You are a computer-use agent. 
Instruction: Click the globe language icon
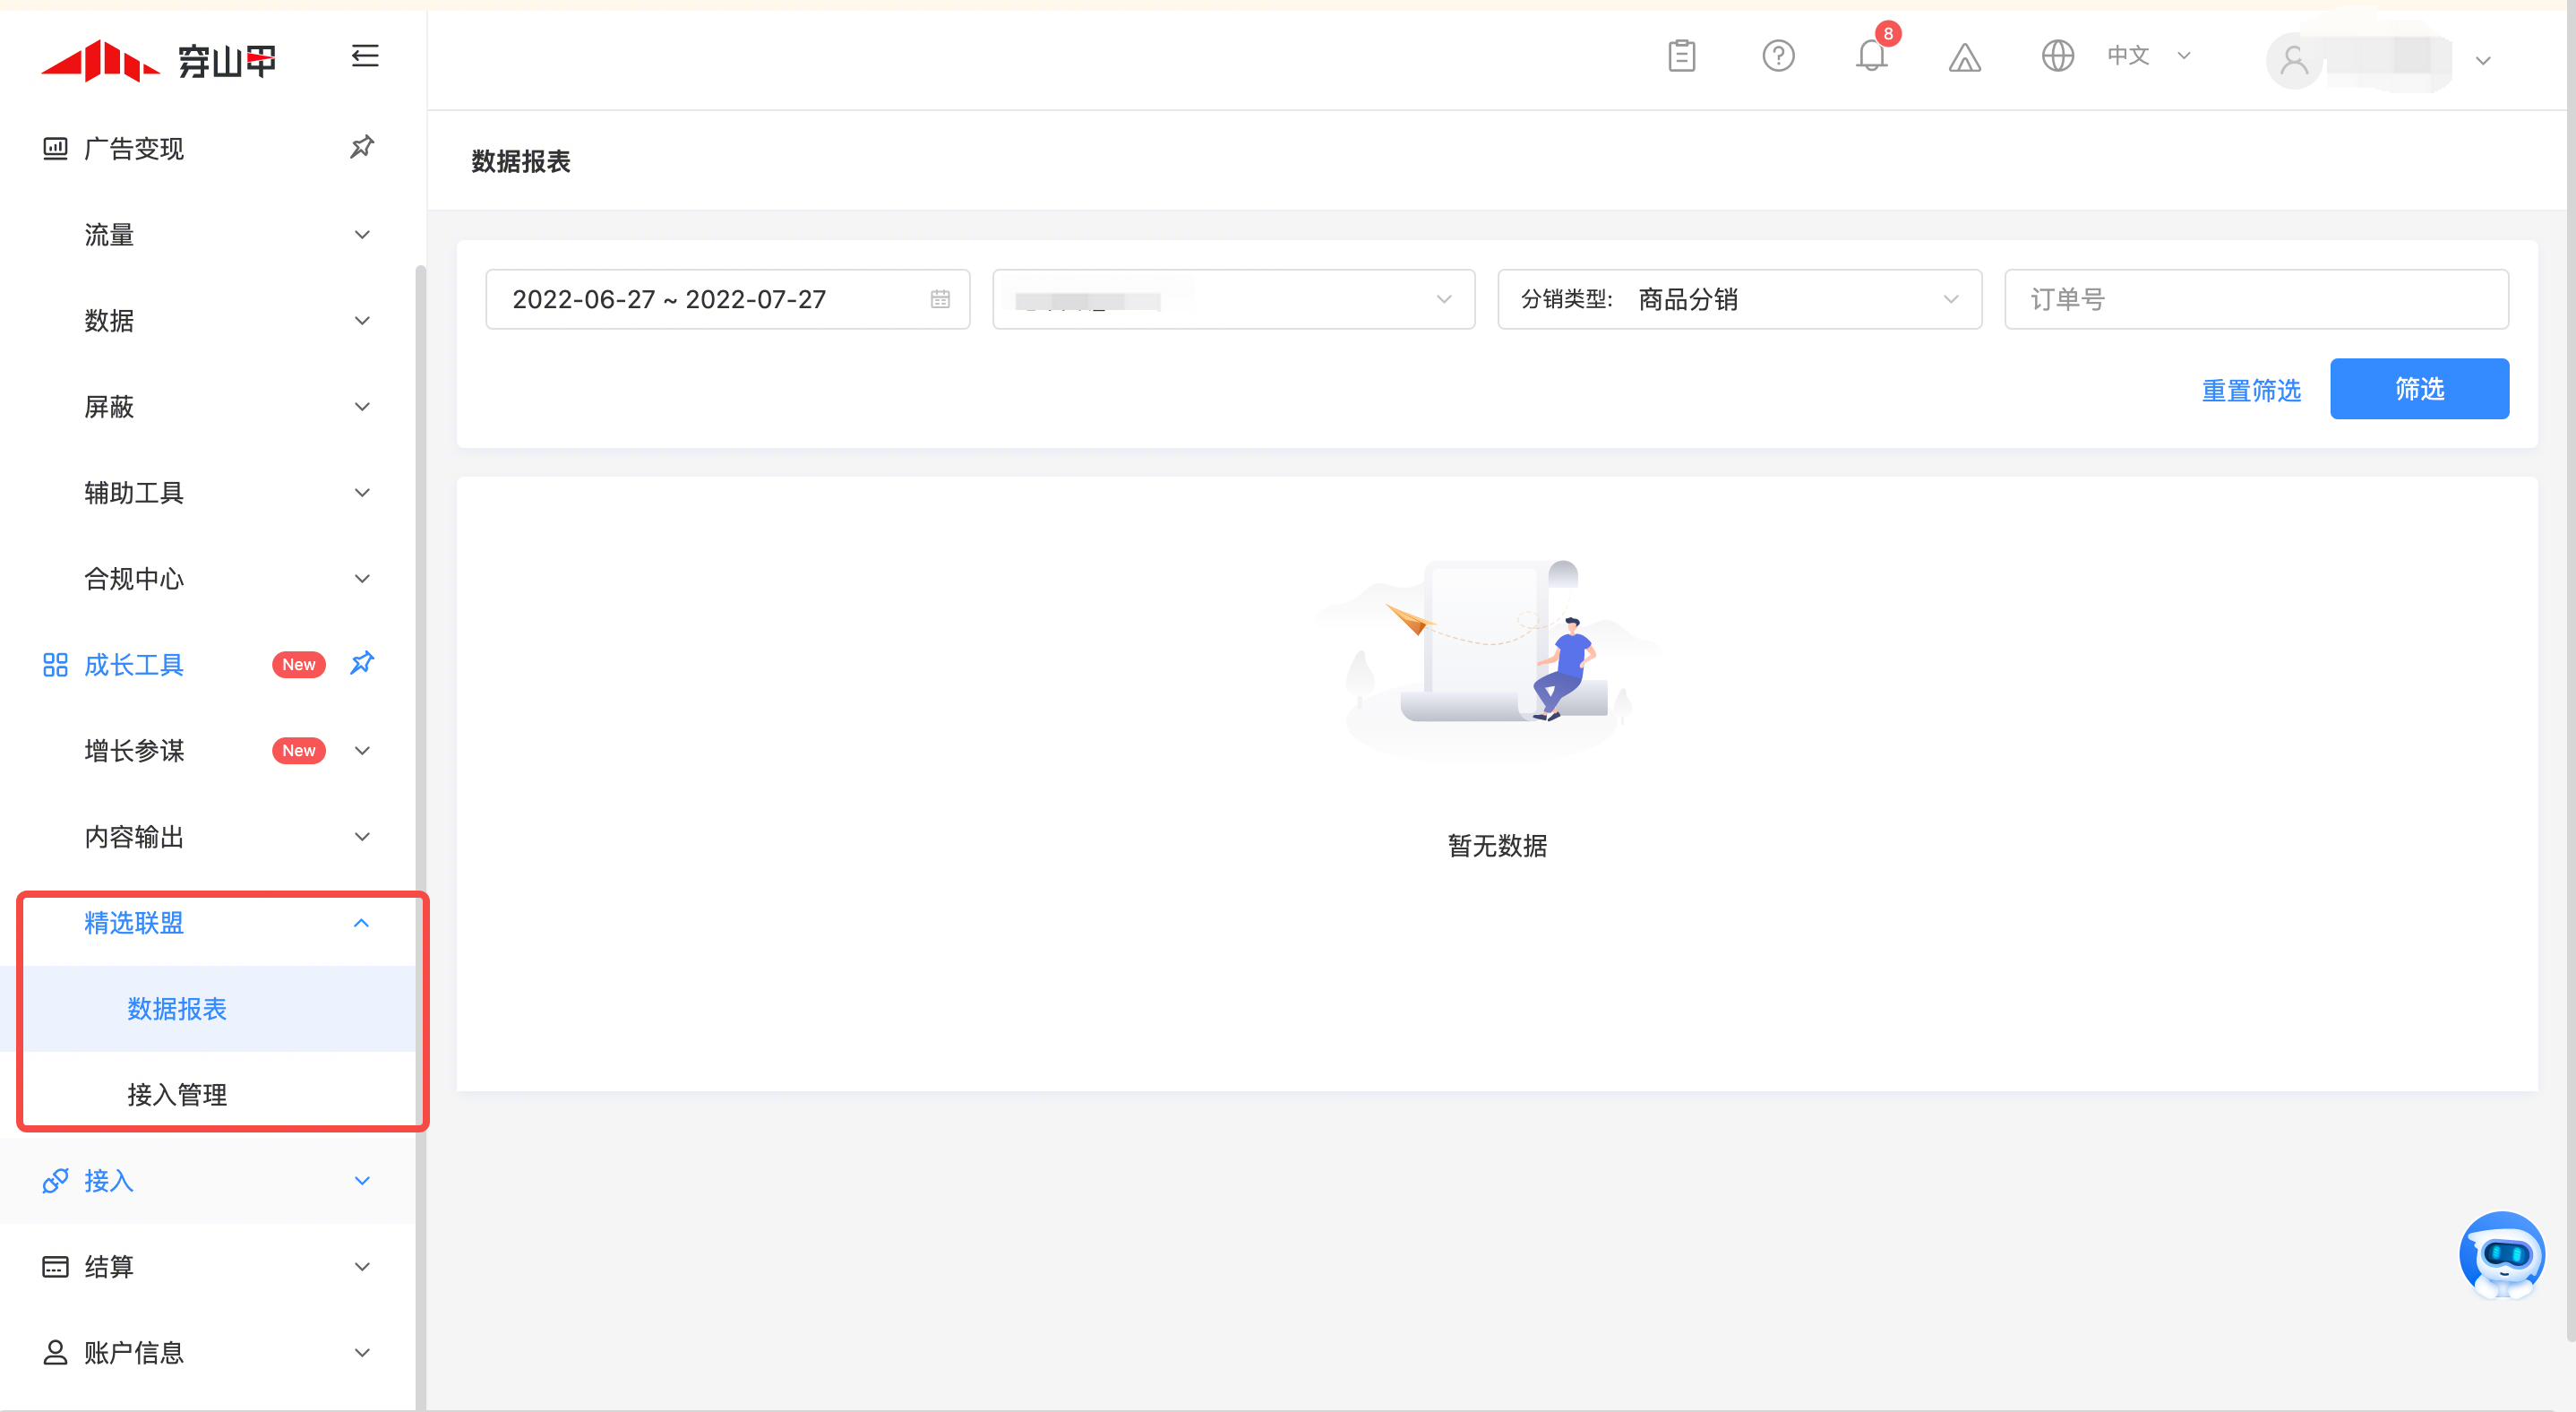pyautogui.click(x=2057, y=56)
